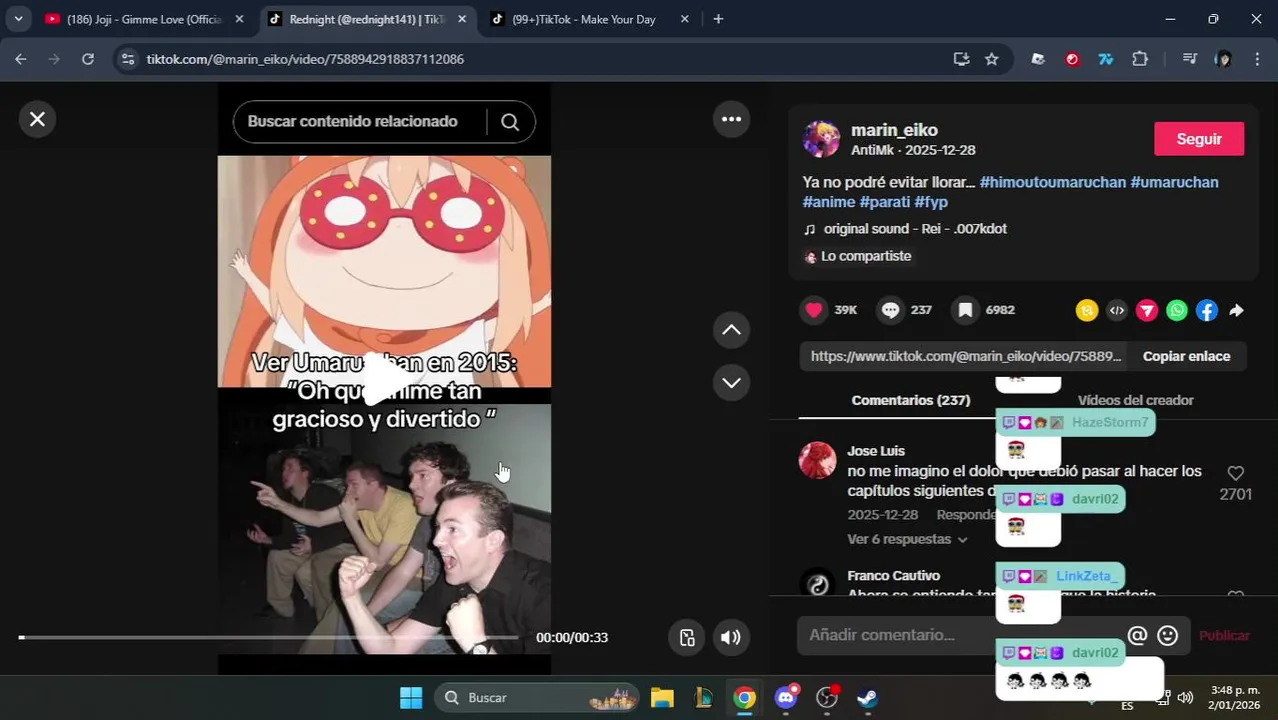Switch to Comentarios (237) tab

(911, 400)
